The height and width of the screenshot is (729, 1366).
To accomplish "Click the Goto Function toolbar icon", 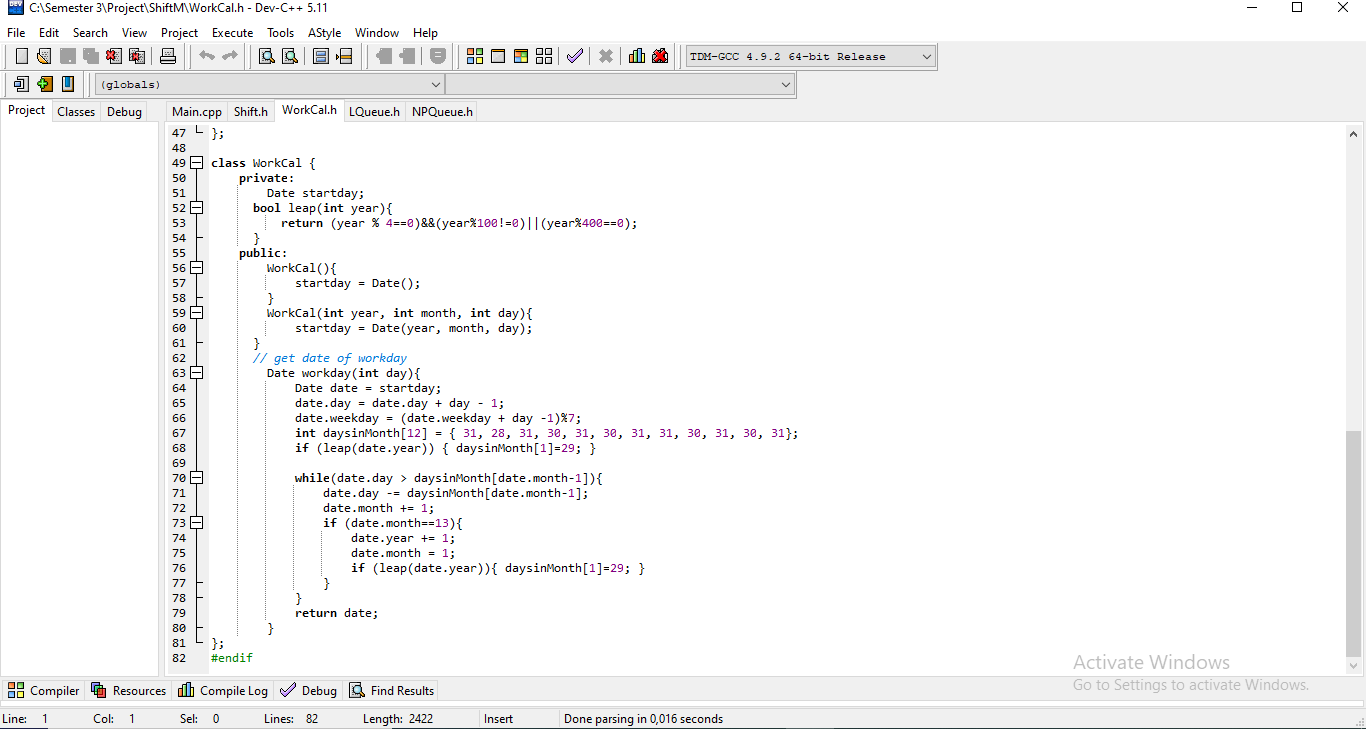I will click(321, 56).
